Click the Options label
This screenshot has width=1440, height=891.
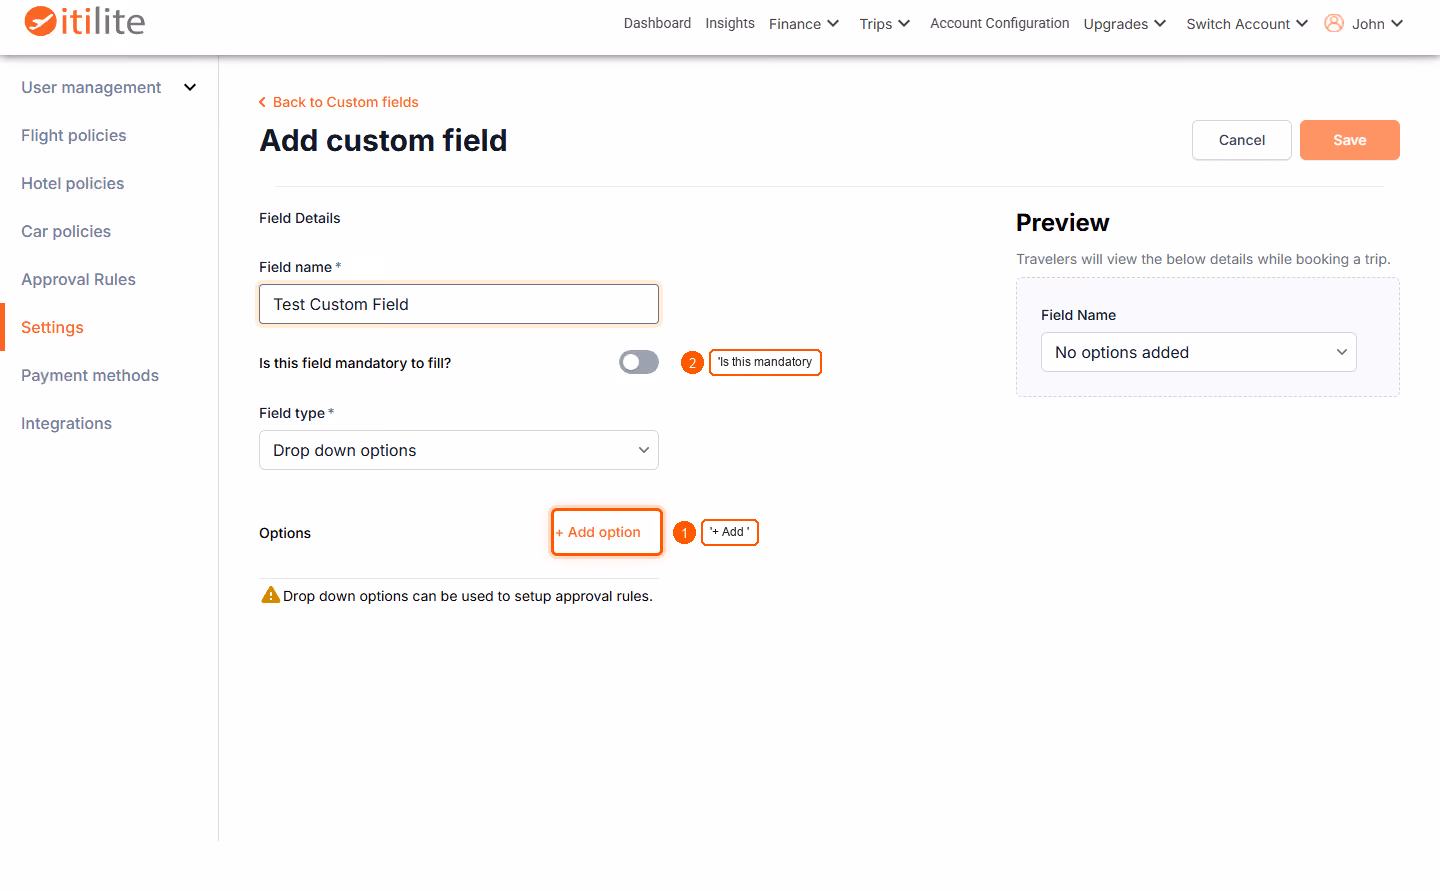pos(285,533)
